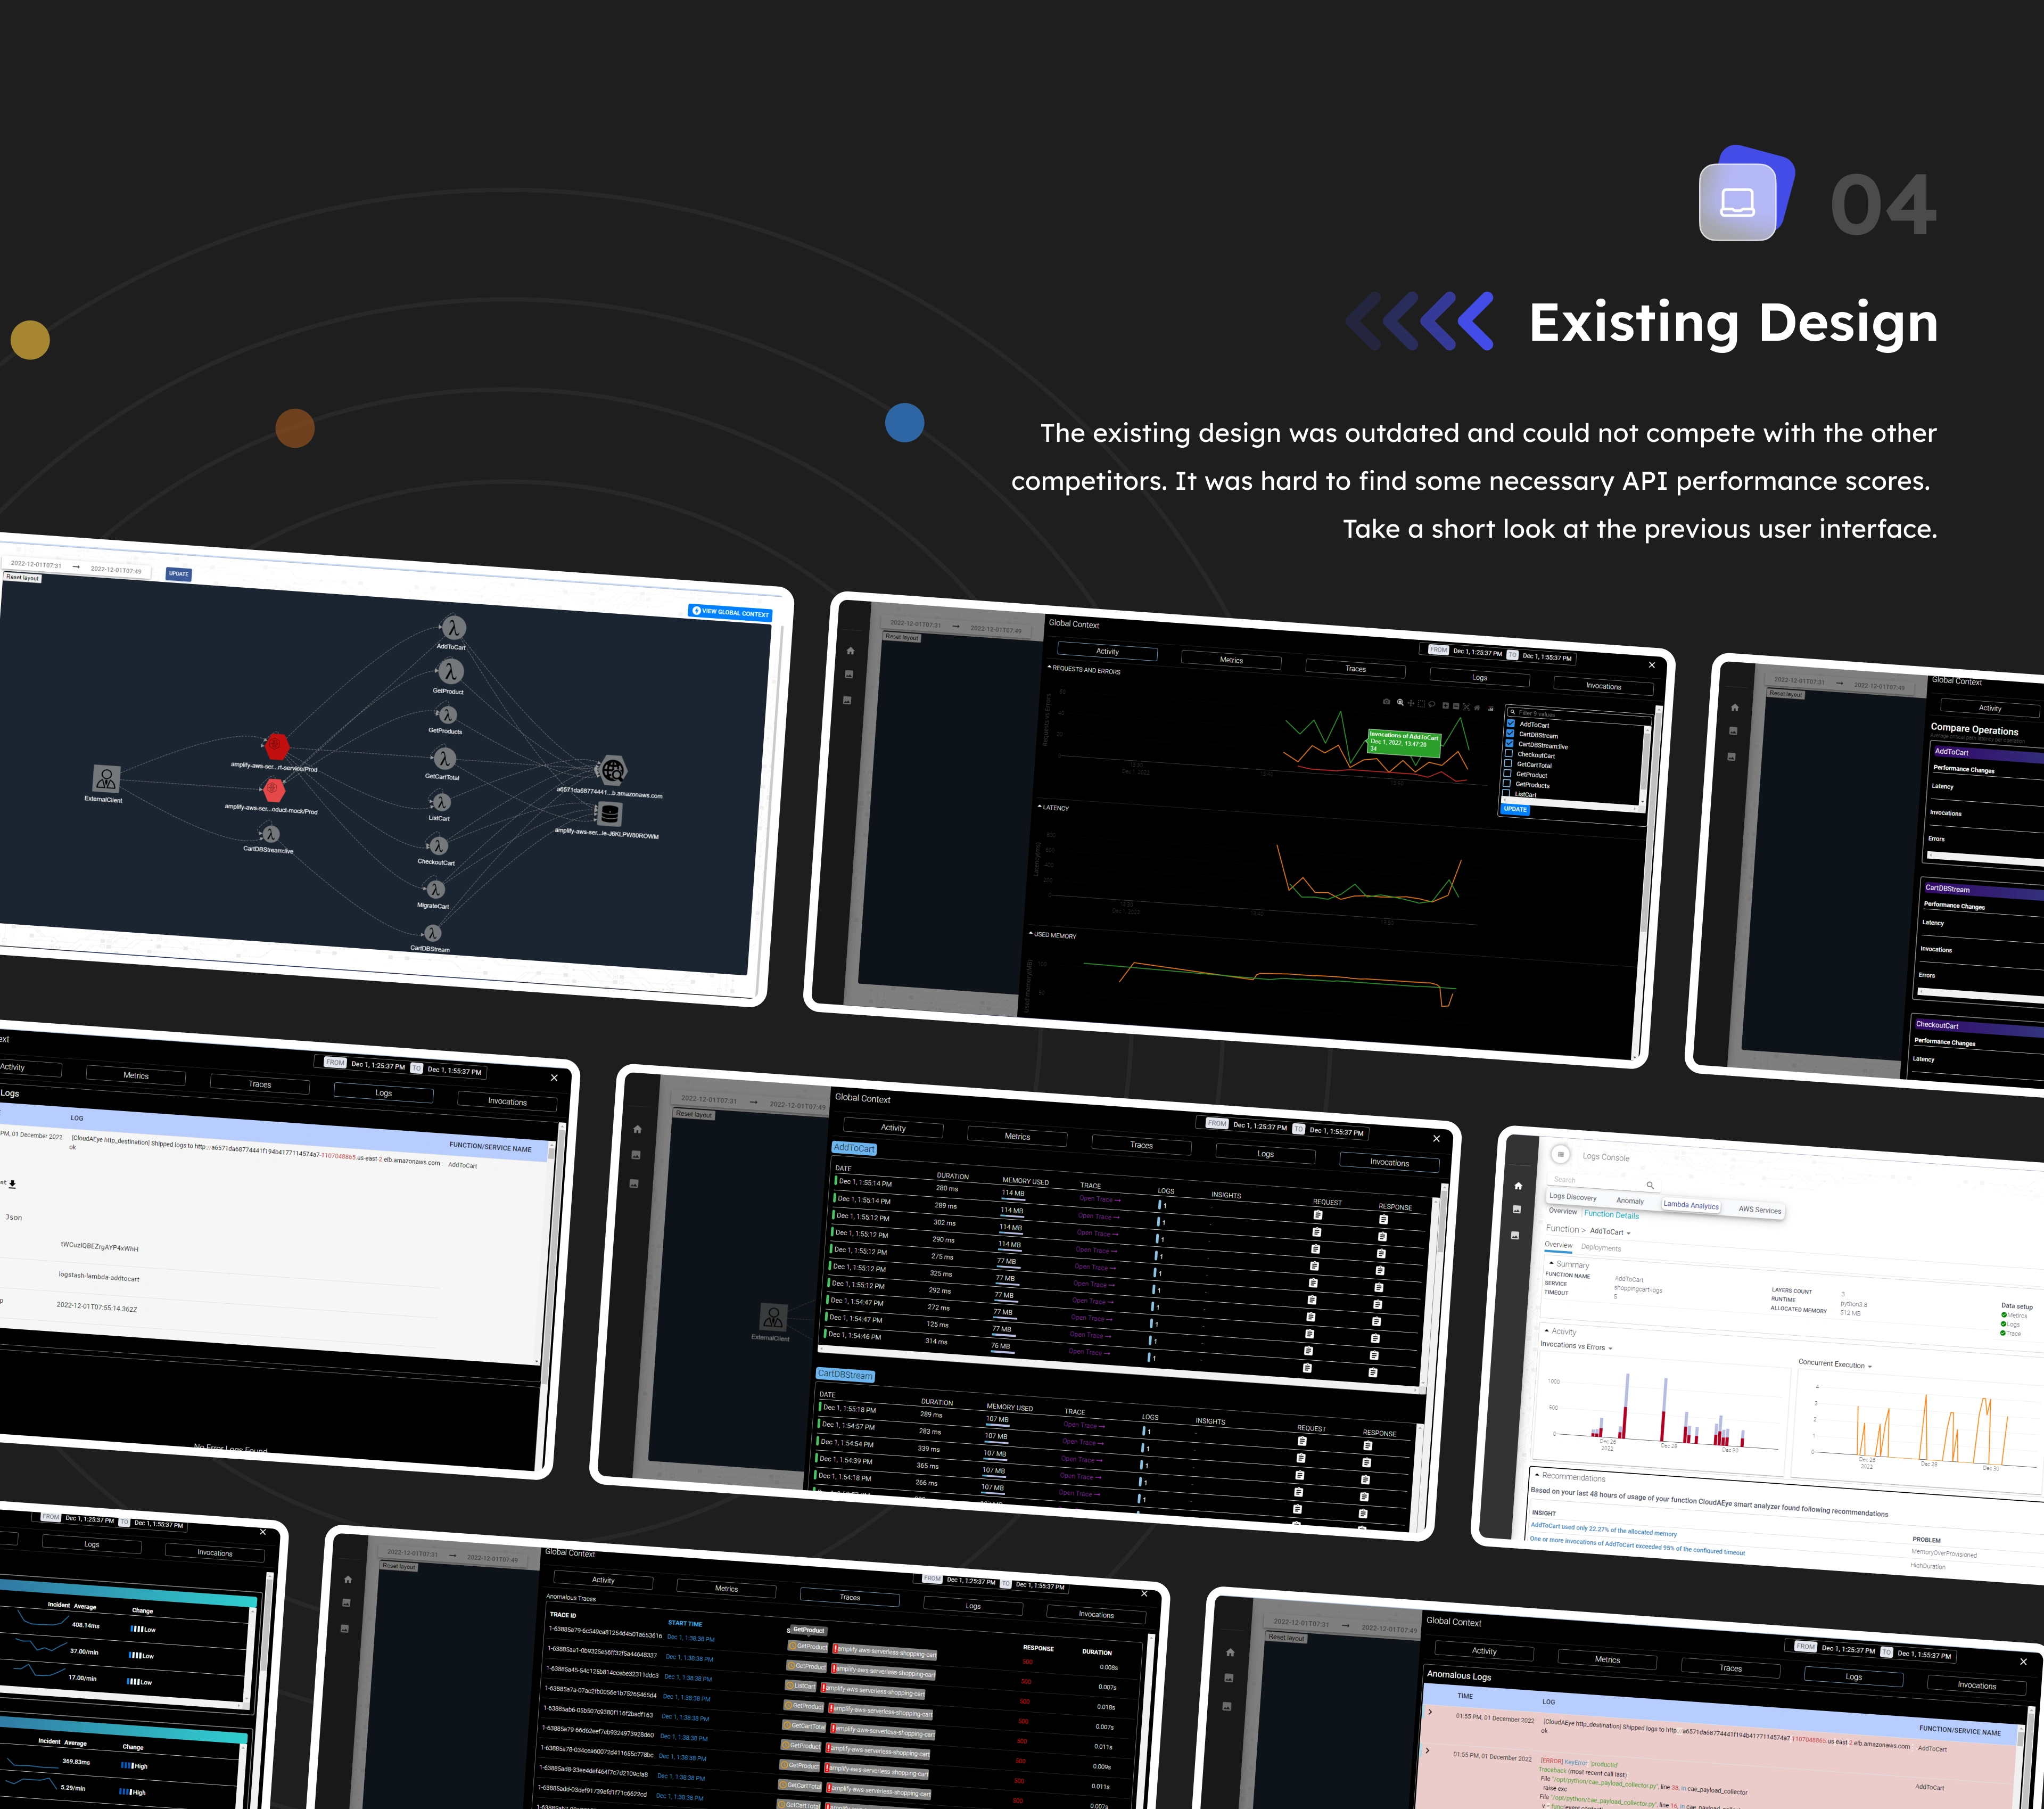Click the round menu icon beside Logs Console
2044x1809 pixels.
pyautogui.click(x=1560, y=1154)
